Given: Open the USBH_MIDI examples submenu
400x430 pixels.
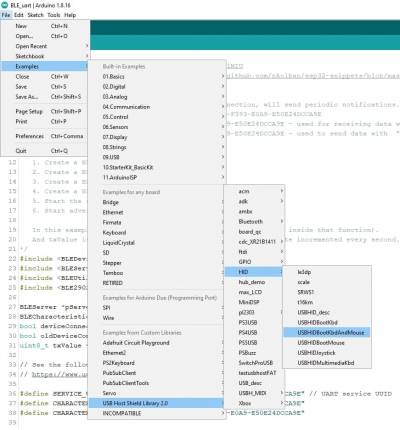Looking at the screenshot, I should 254,393.
